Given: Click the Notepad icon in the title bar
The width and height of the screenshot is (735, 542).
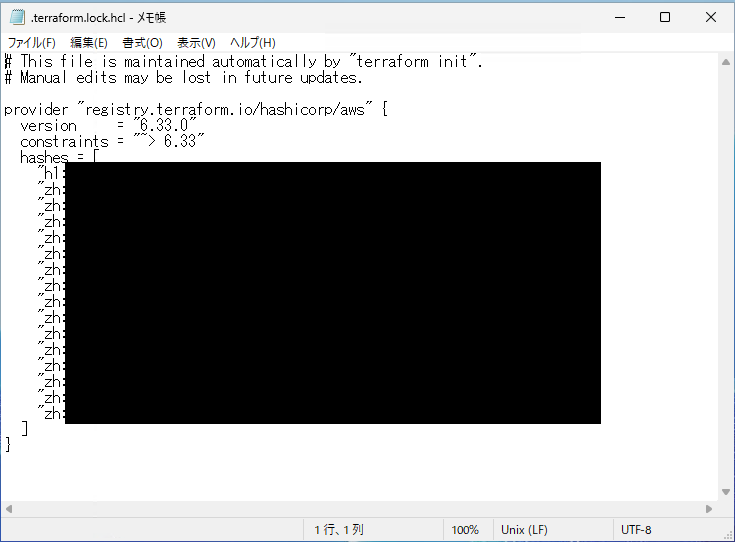Looking at the screenshot, I should pyautogui.click(x=15, y=17).
